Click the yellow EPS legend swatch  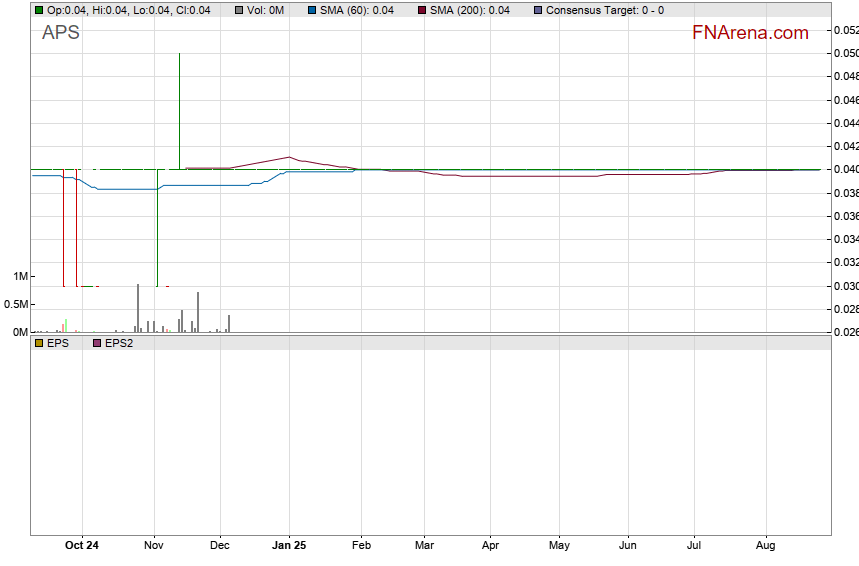click(x=39, y=343)
